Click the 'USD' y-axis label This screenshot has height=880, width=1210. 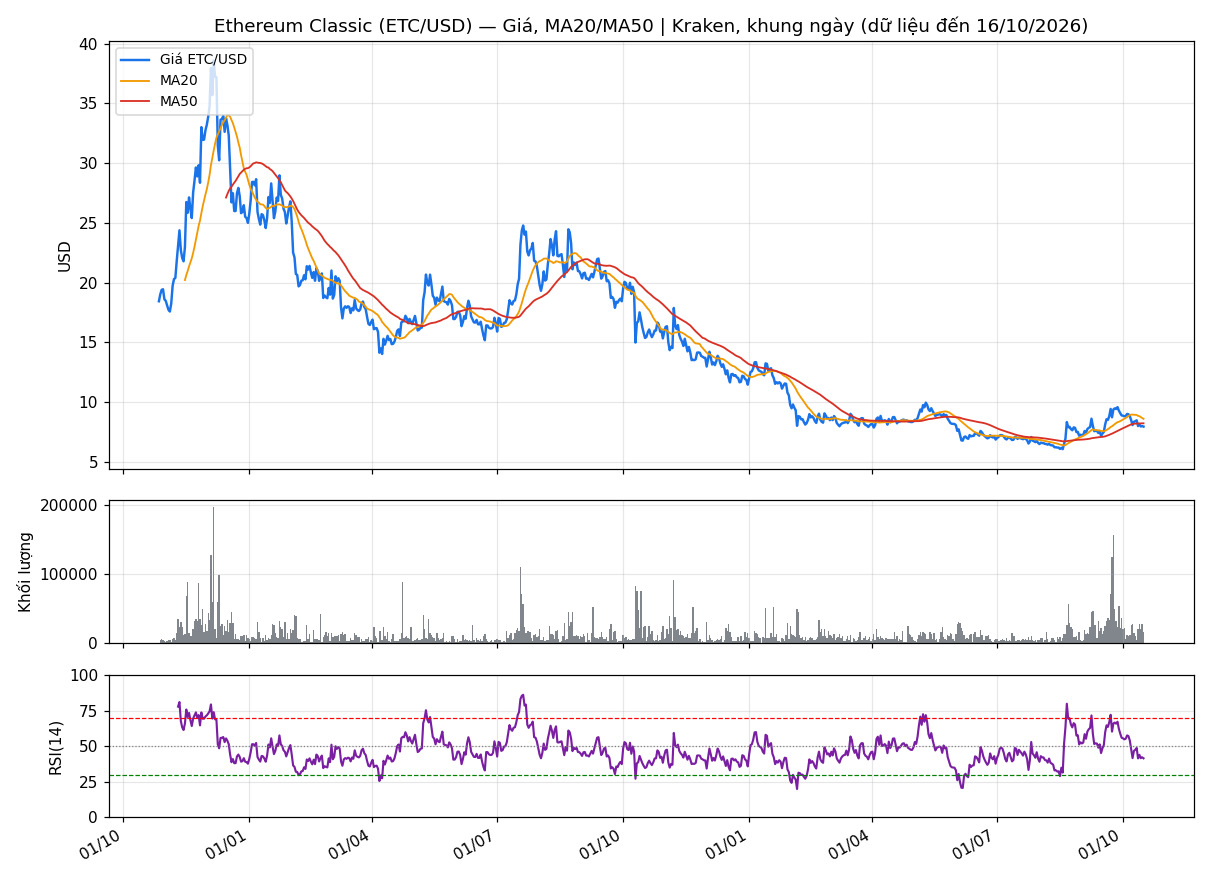point(65,256)
